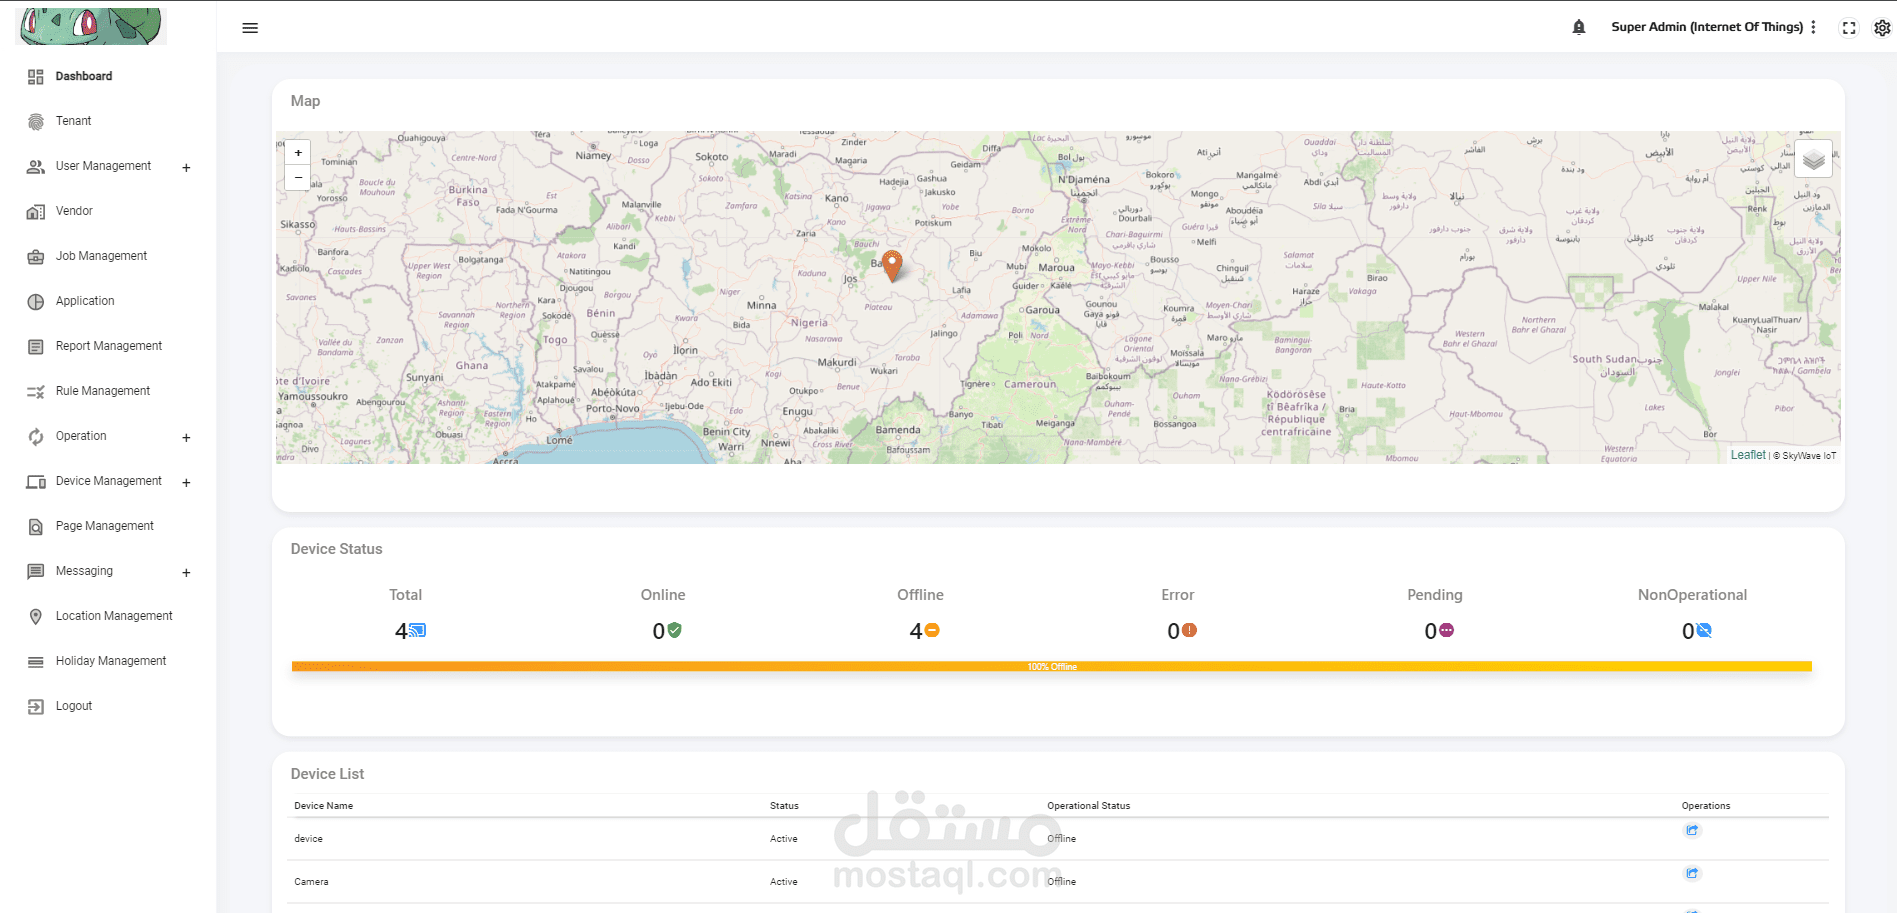Open the notifications bell
1897x913 pixels.
pyautogui.click(x=1579, y=27)
